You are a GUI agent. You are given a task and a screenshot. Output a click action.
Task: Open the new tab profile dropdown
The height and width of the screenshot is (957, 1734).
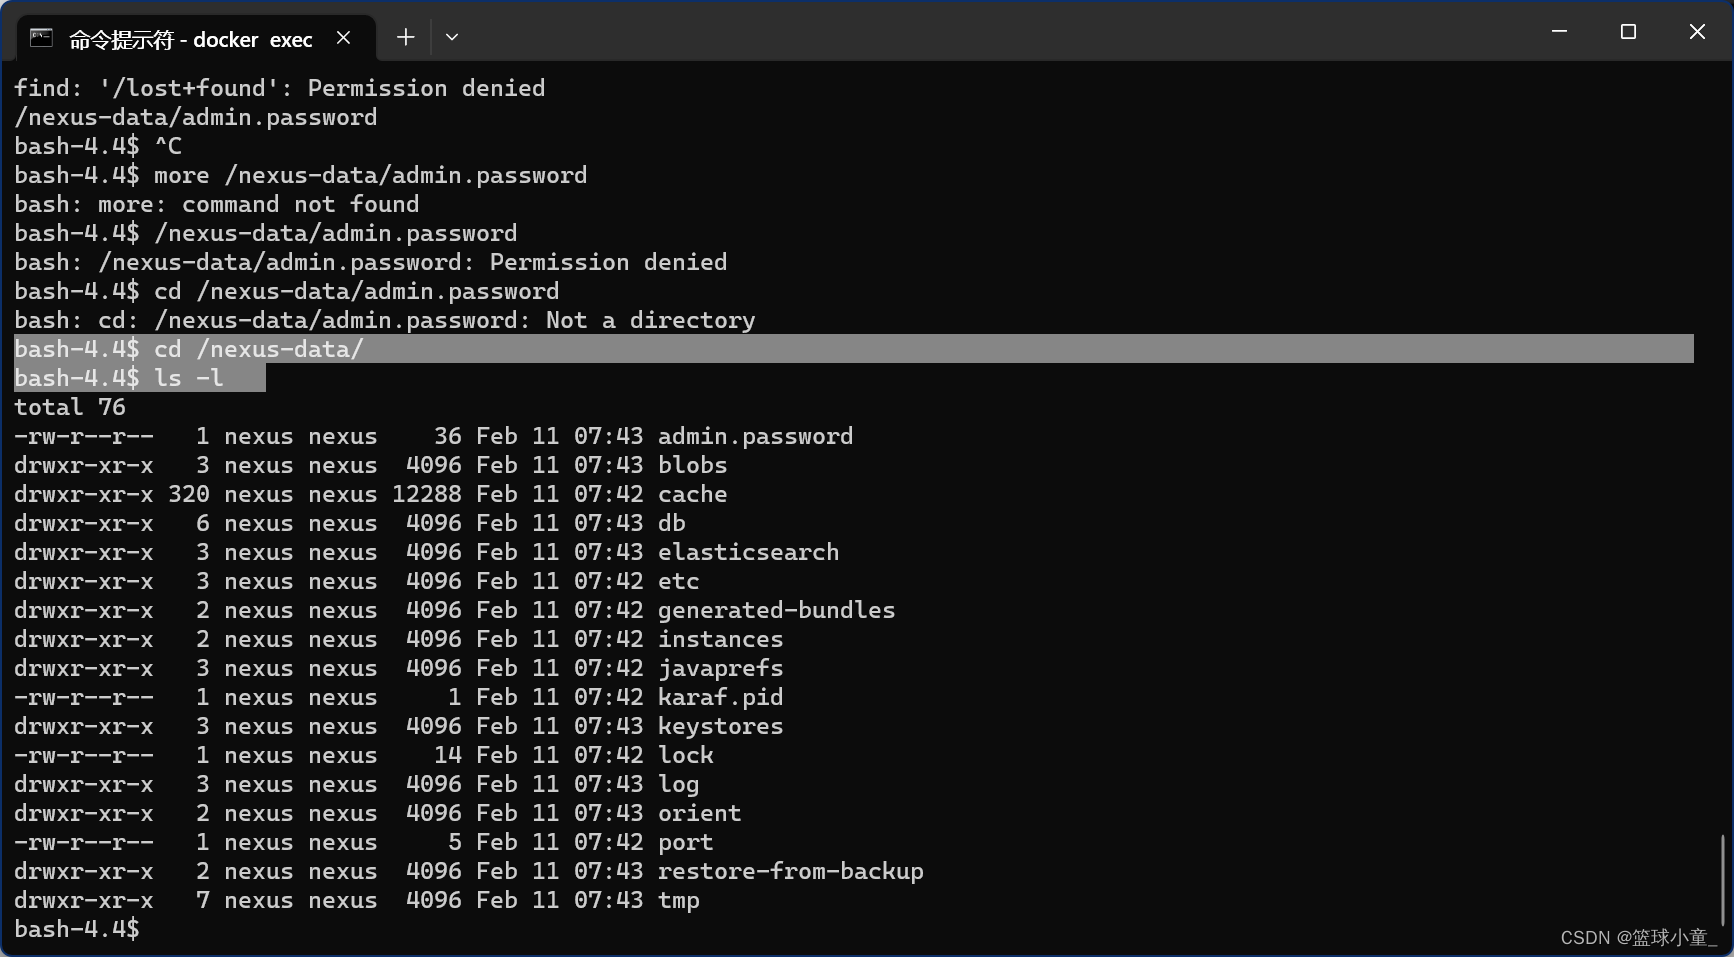[452, 38]
